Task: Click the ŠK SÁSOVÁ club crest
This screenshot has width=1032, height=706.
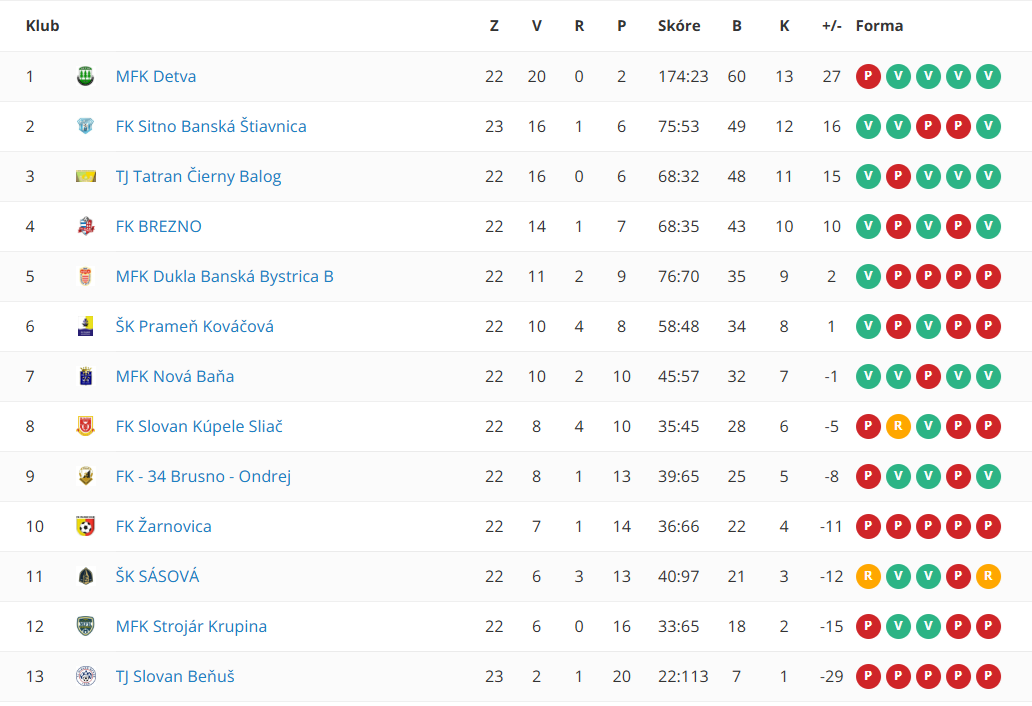Action: pyautogui.click(x=86, y=576)
